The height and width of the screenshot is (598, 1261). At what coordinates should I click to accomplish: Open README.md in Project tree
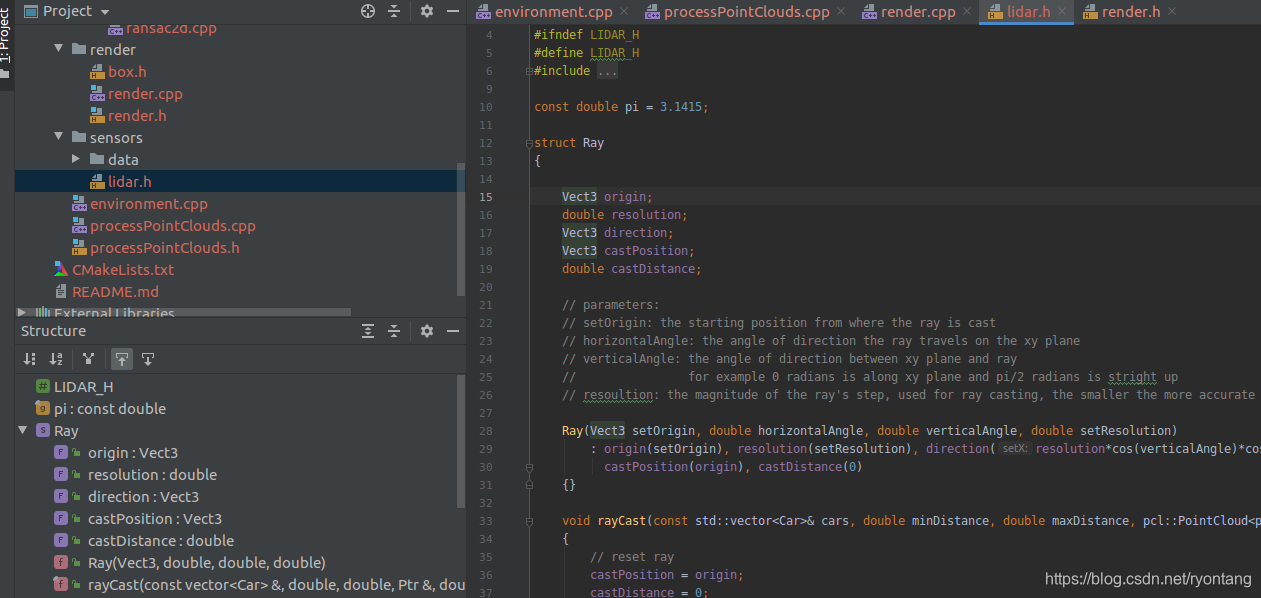click(x=115, y=291)
